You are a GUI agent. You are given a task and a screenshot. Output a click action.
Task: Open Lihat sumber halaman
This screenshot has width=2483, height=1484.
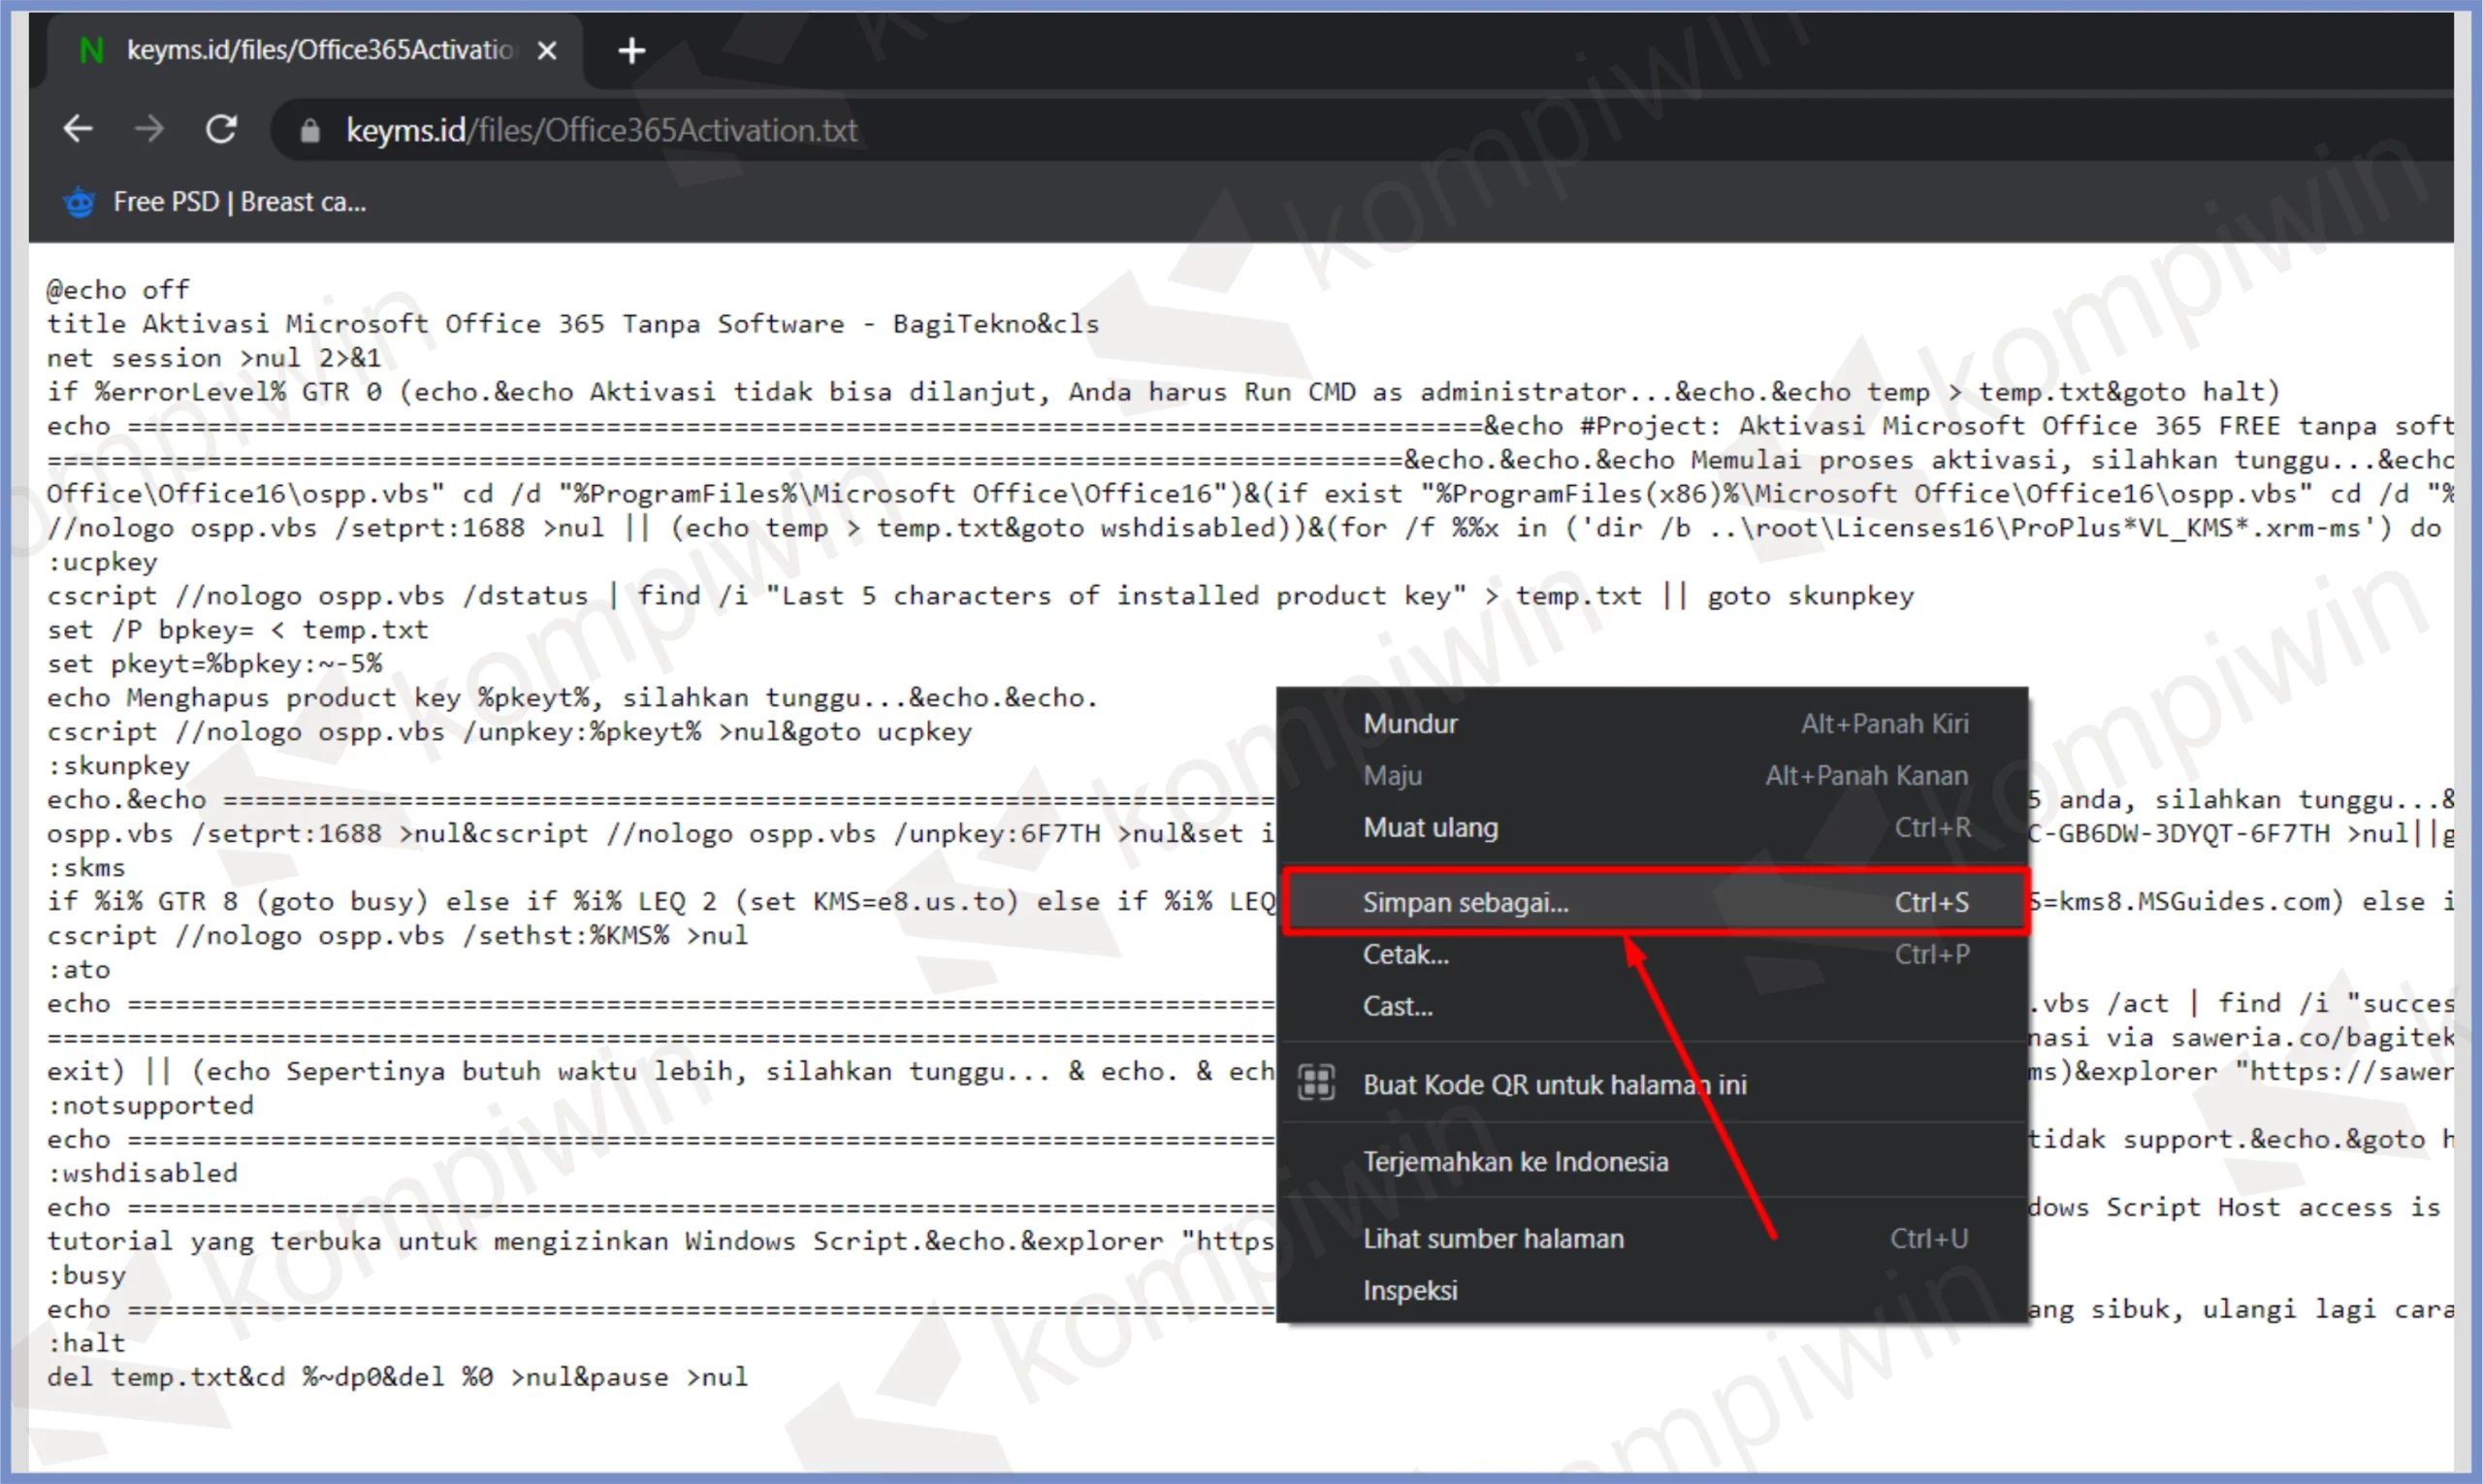coord(1493,1239)
